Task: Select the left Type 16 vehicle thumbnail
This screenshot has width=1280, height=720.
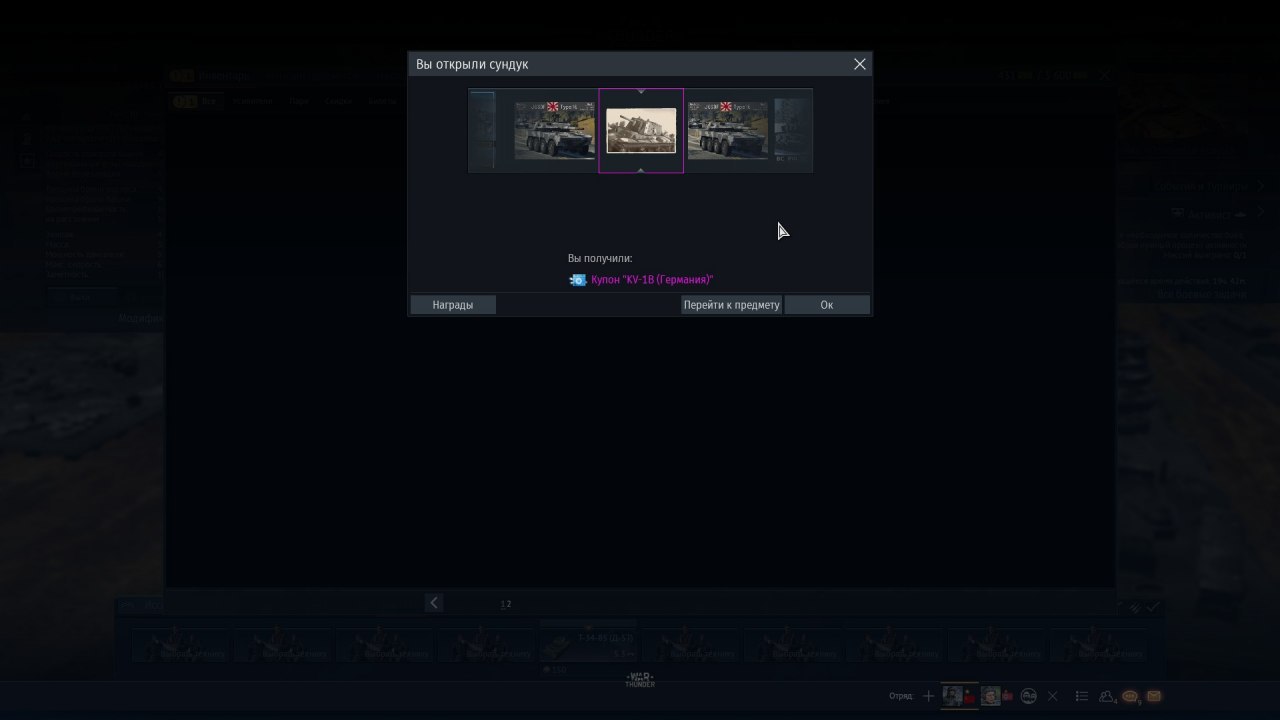Action: tap(555, 130)
